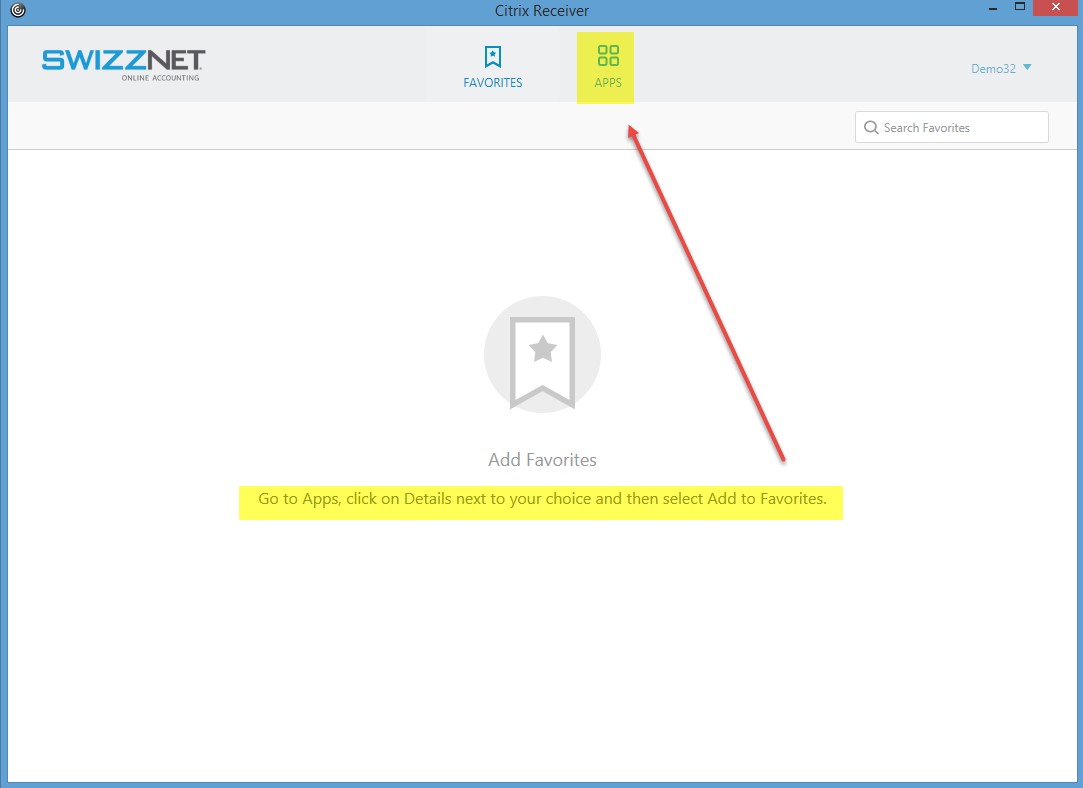This screenshot has width=1083, height=788.
Task: Close the Citrix Receiver window
Action: point(1055,8)
